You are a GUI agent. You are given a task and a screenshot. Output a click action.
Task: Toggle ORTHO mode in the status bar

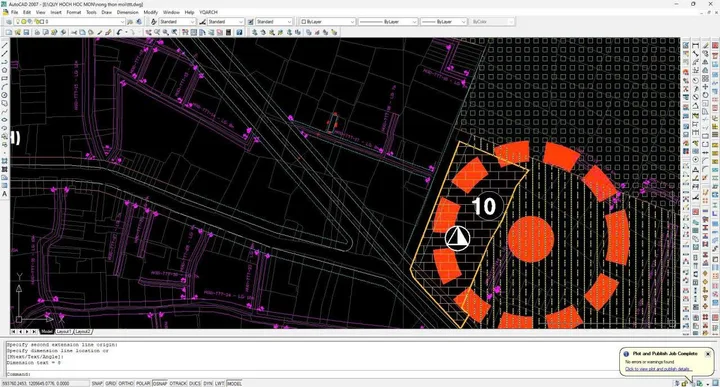(126, 383)
